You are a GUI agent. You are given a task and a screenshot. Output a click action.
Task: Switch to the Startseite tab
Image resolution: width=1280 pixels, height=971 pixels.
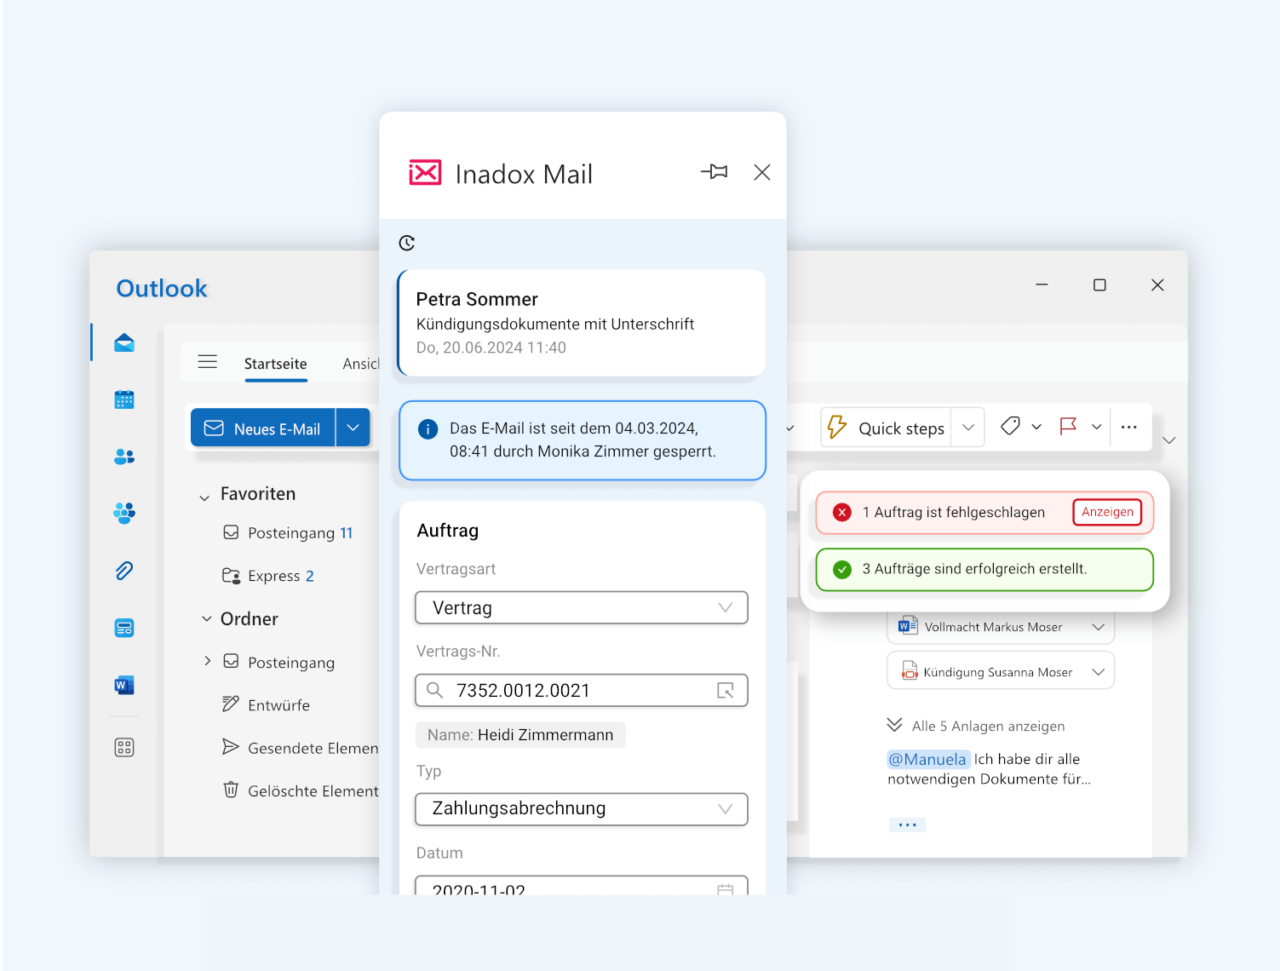point(275,364)
